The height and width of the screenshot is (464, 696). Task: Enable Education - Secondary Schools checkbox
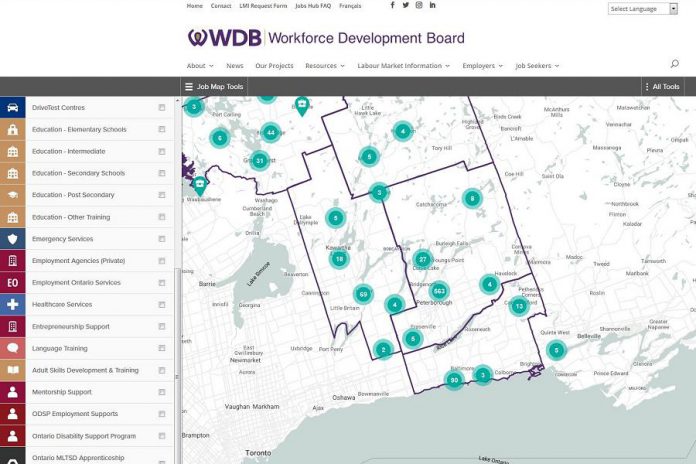(162, 173)
